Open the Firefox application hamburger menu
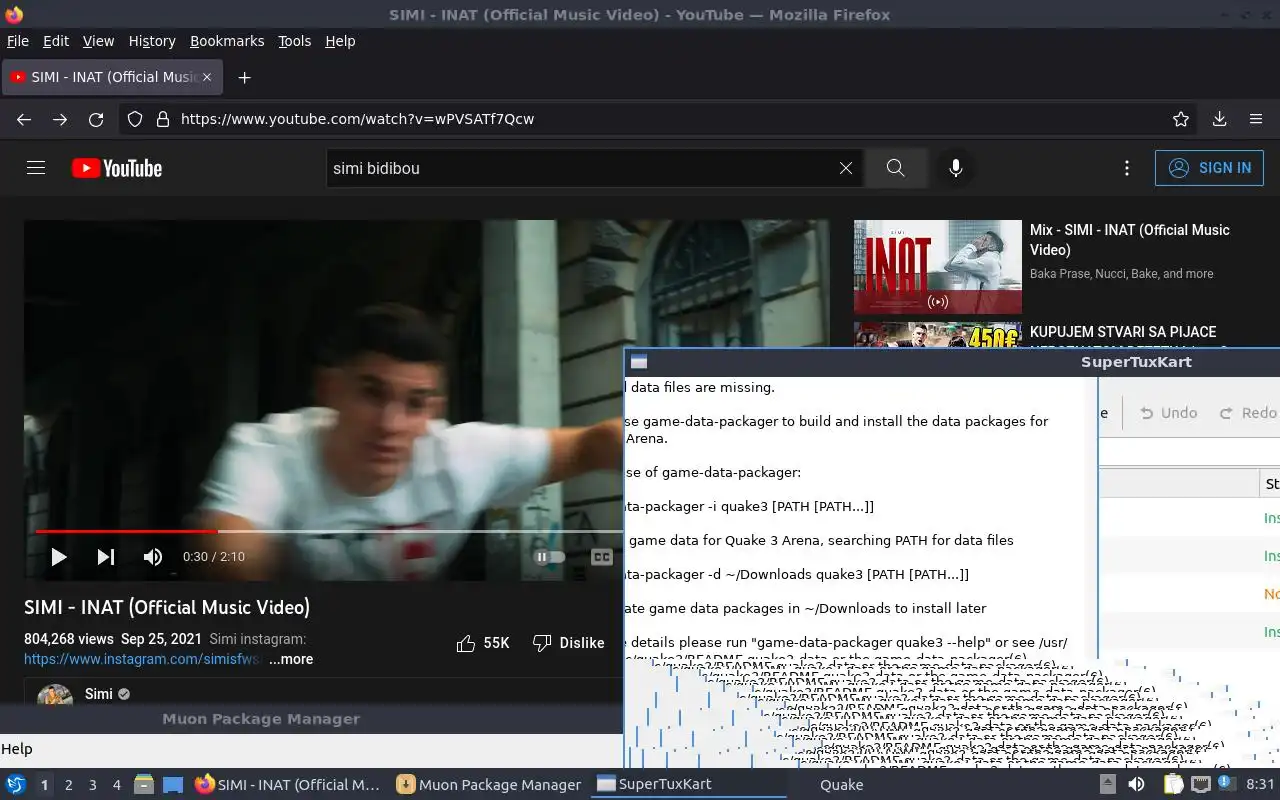This screenshot has width=1280, height=800. (x=1256, y=119)
